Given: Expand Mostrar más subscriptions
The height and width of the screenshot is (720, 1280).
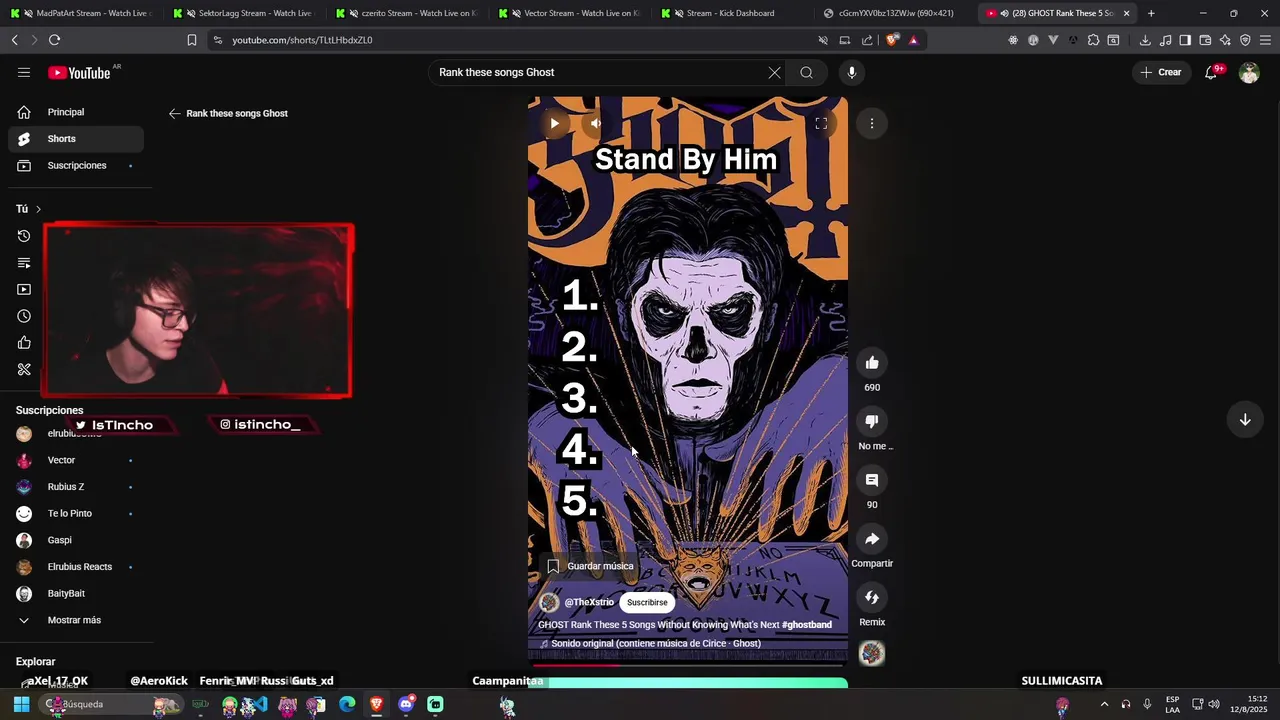Looking at the screenshot, I should click(76, 620).
